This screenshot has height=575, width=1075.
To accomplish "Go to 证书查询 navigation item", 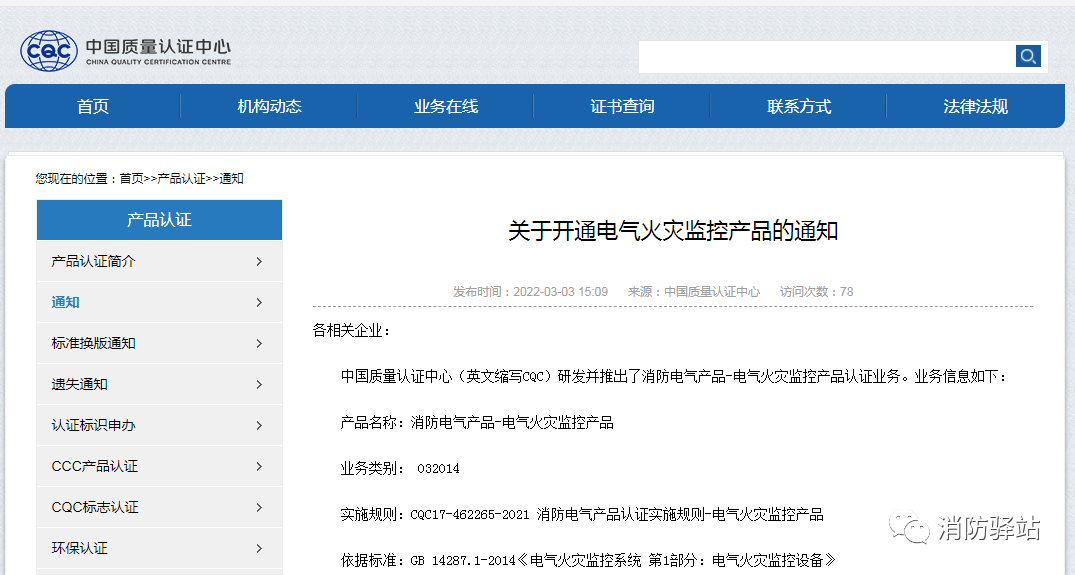I will (x=622, y=107).
